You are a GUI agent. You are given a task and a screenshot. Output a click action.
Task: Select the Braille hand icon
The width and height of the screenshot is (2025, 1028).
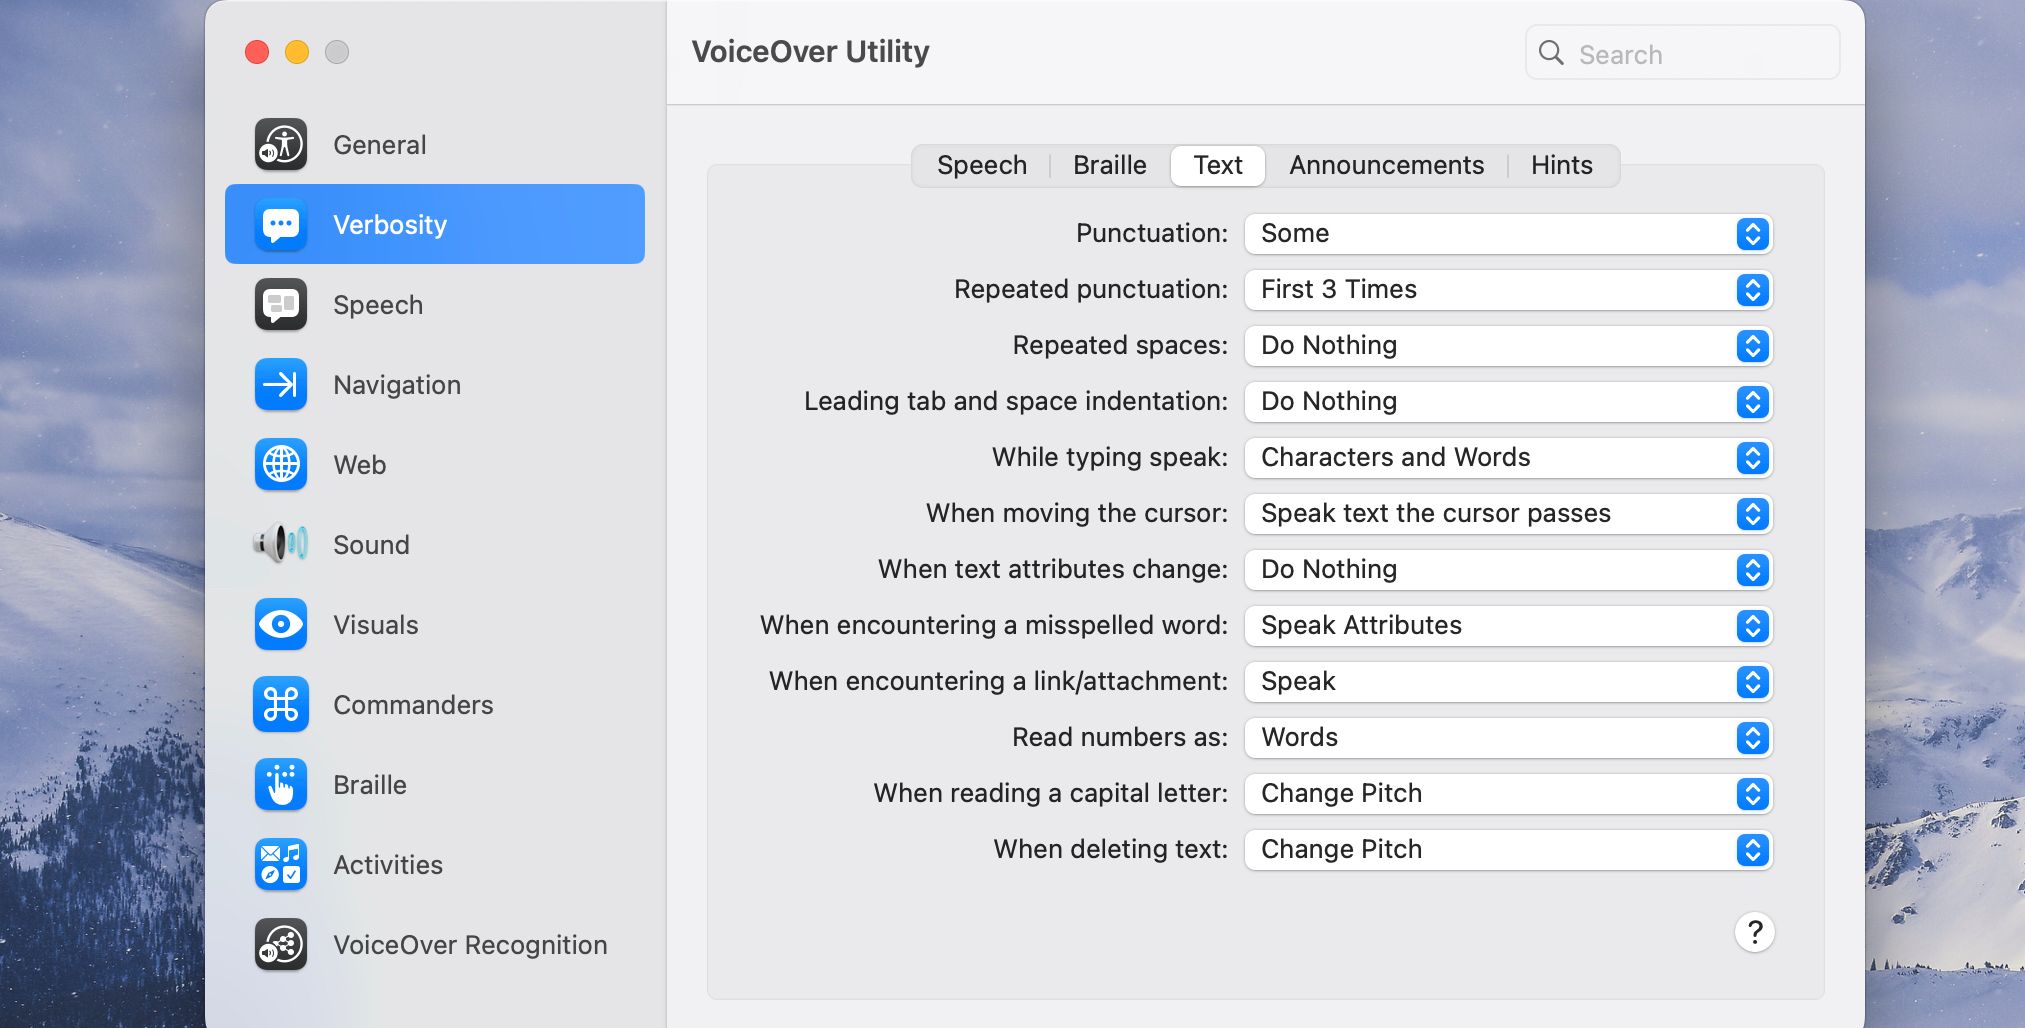coord(281,785)
